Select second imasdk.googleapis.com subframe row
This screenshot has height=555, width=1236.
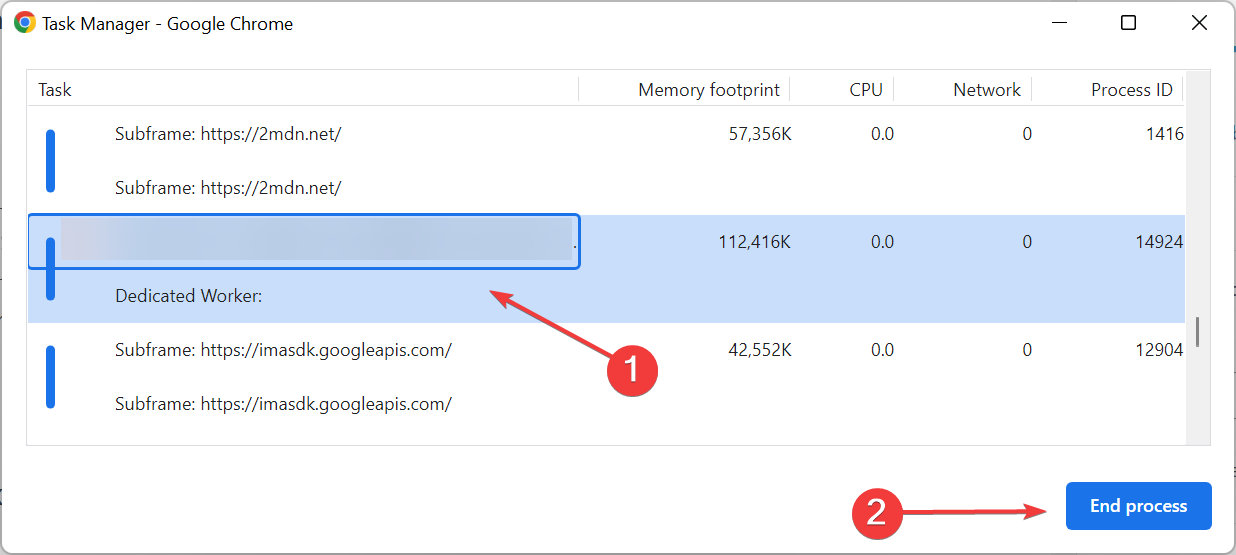606,404
